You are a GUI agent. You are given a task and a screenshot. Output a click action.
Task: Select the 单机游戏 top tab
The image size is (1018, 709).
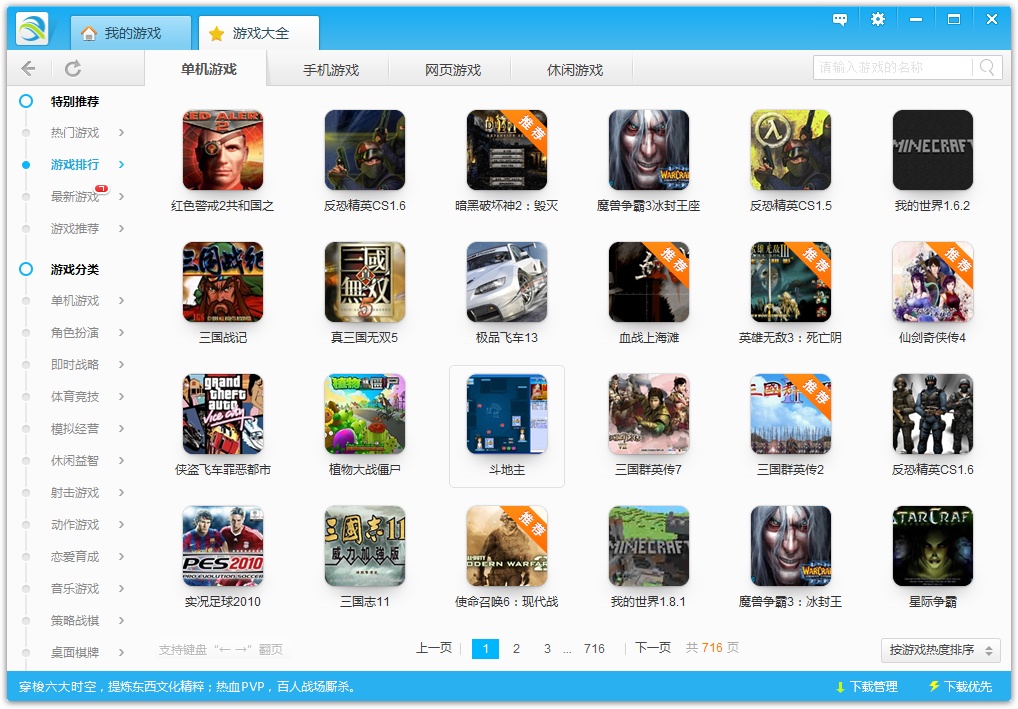pos(208,69)
